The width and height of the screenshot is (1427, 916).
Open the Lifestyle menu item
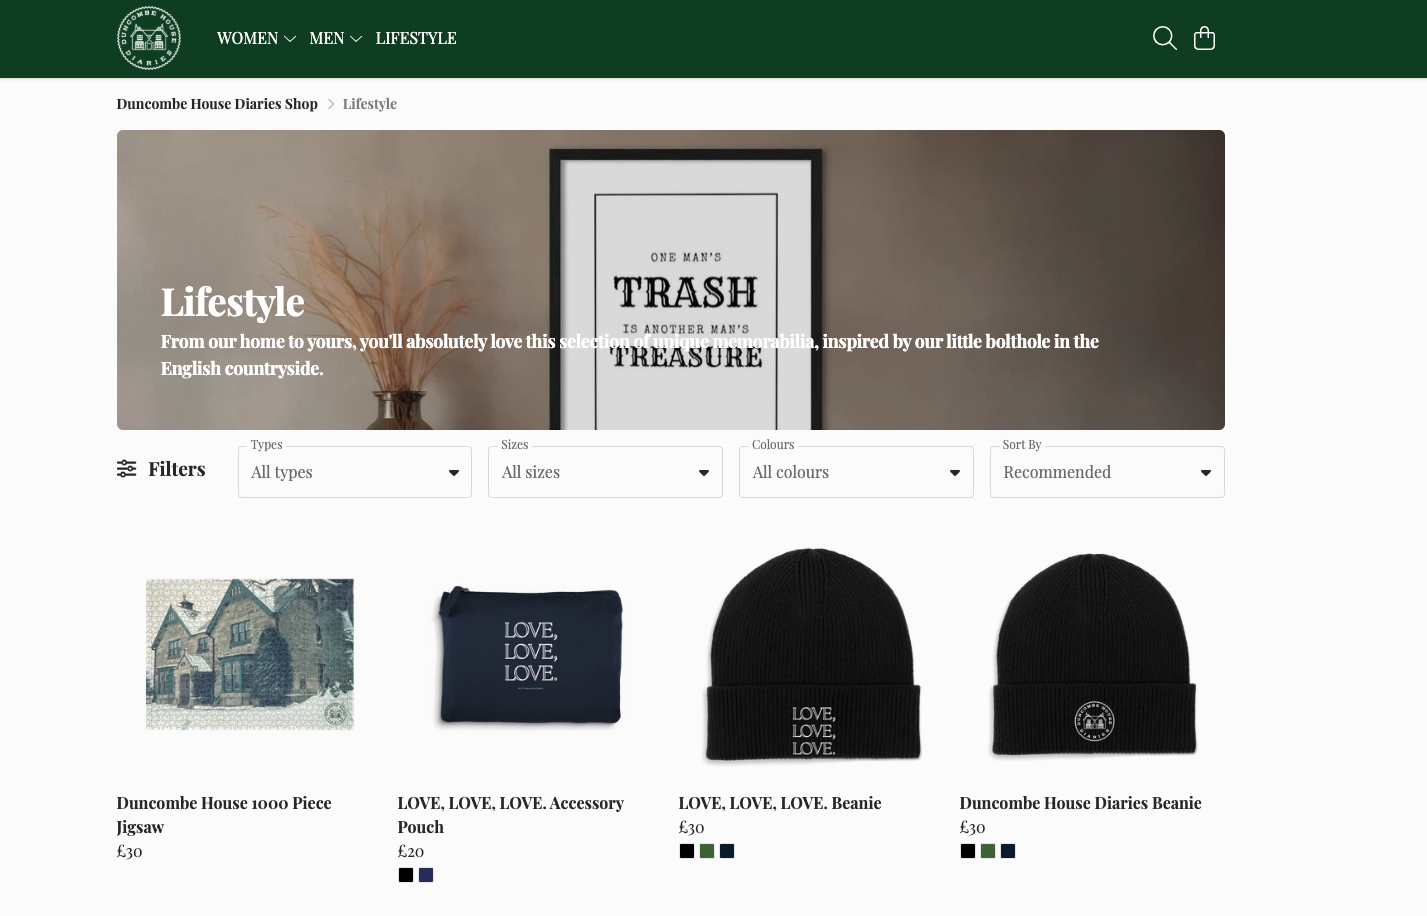point(416,38)
